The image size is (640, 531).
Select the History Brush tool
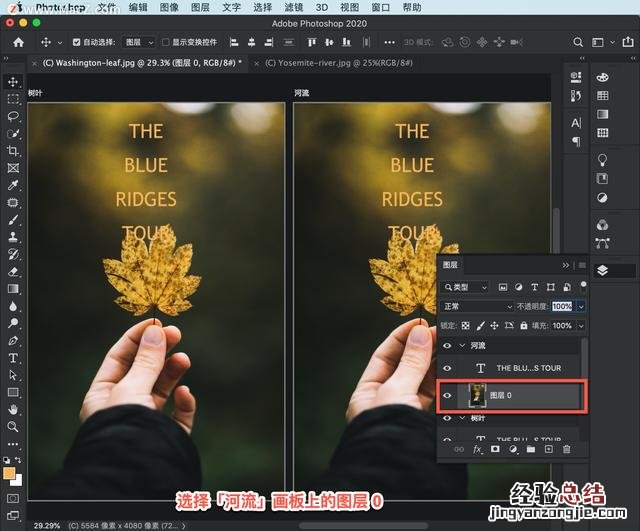coord(13,254)
